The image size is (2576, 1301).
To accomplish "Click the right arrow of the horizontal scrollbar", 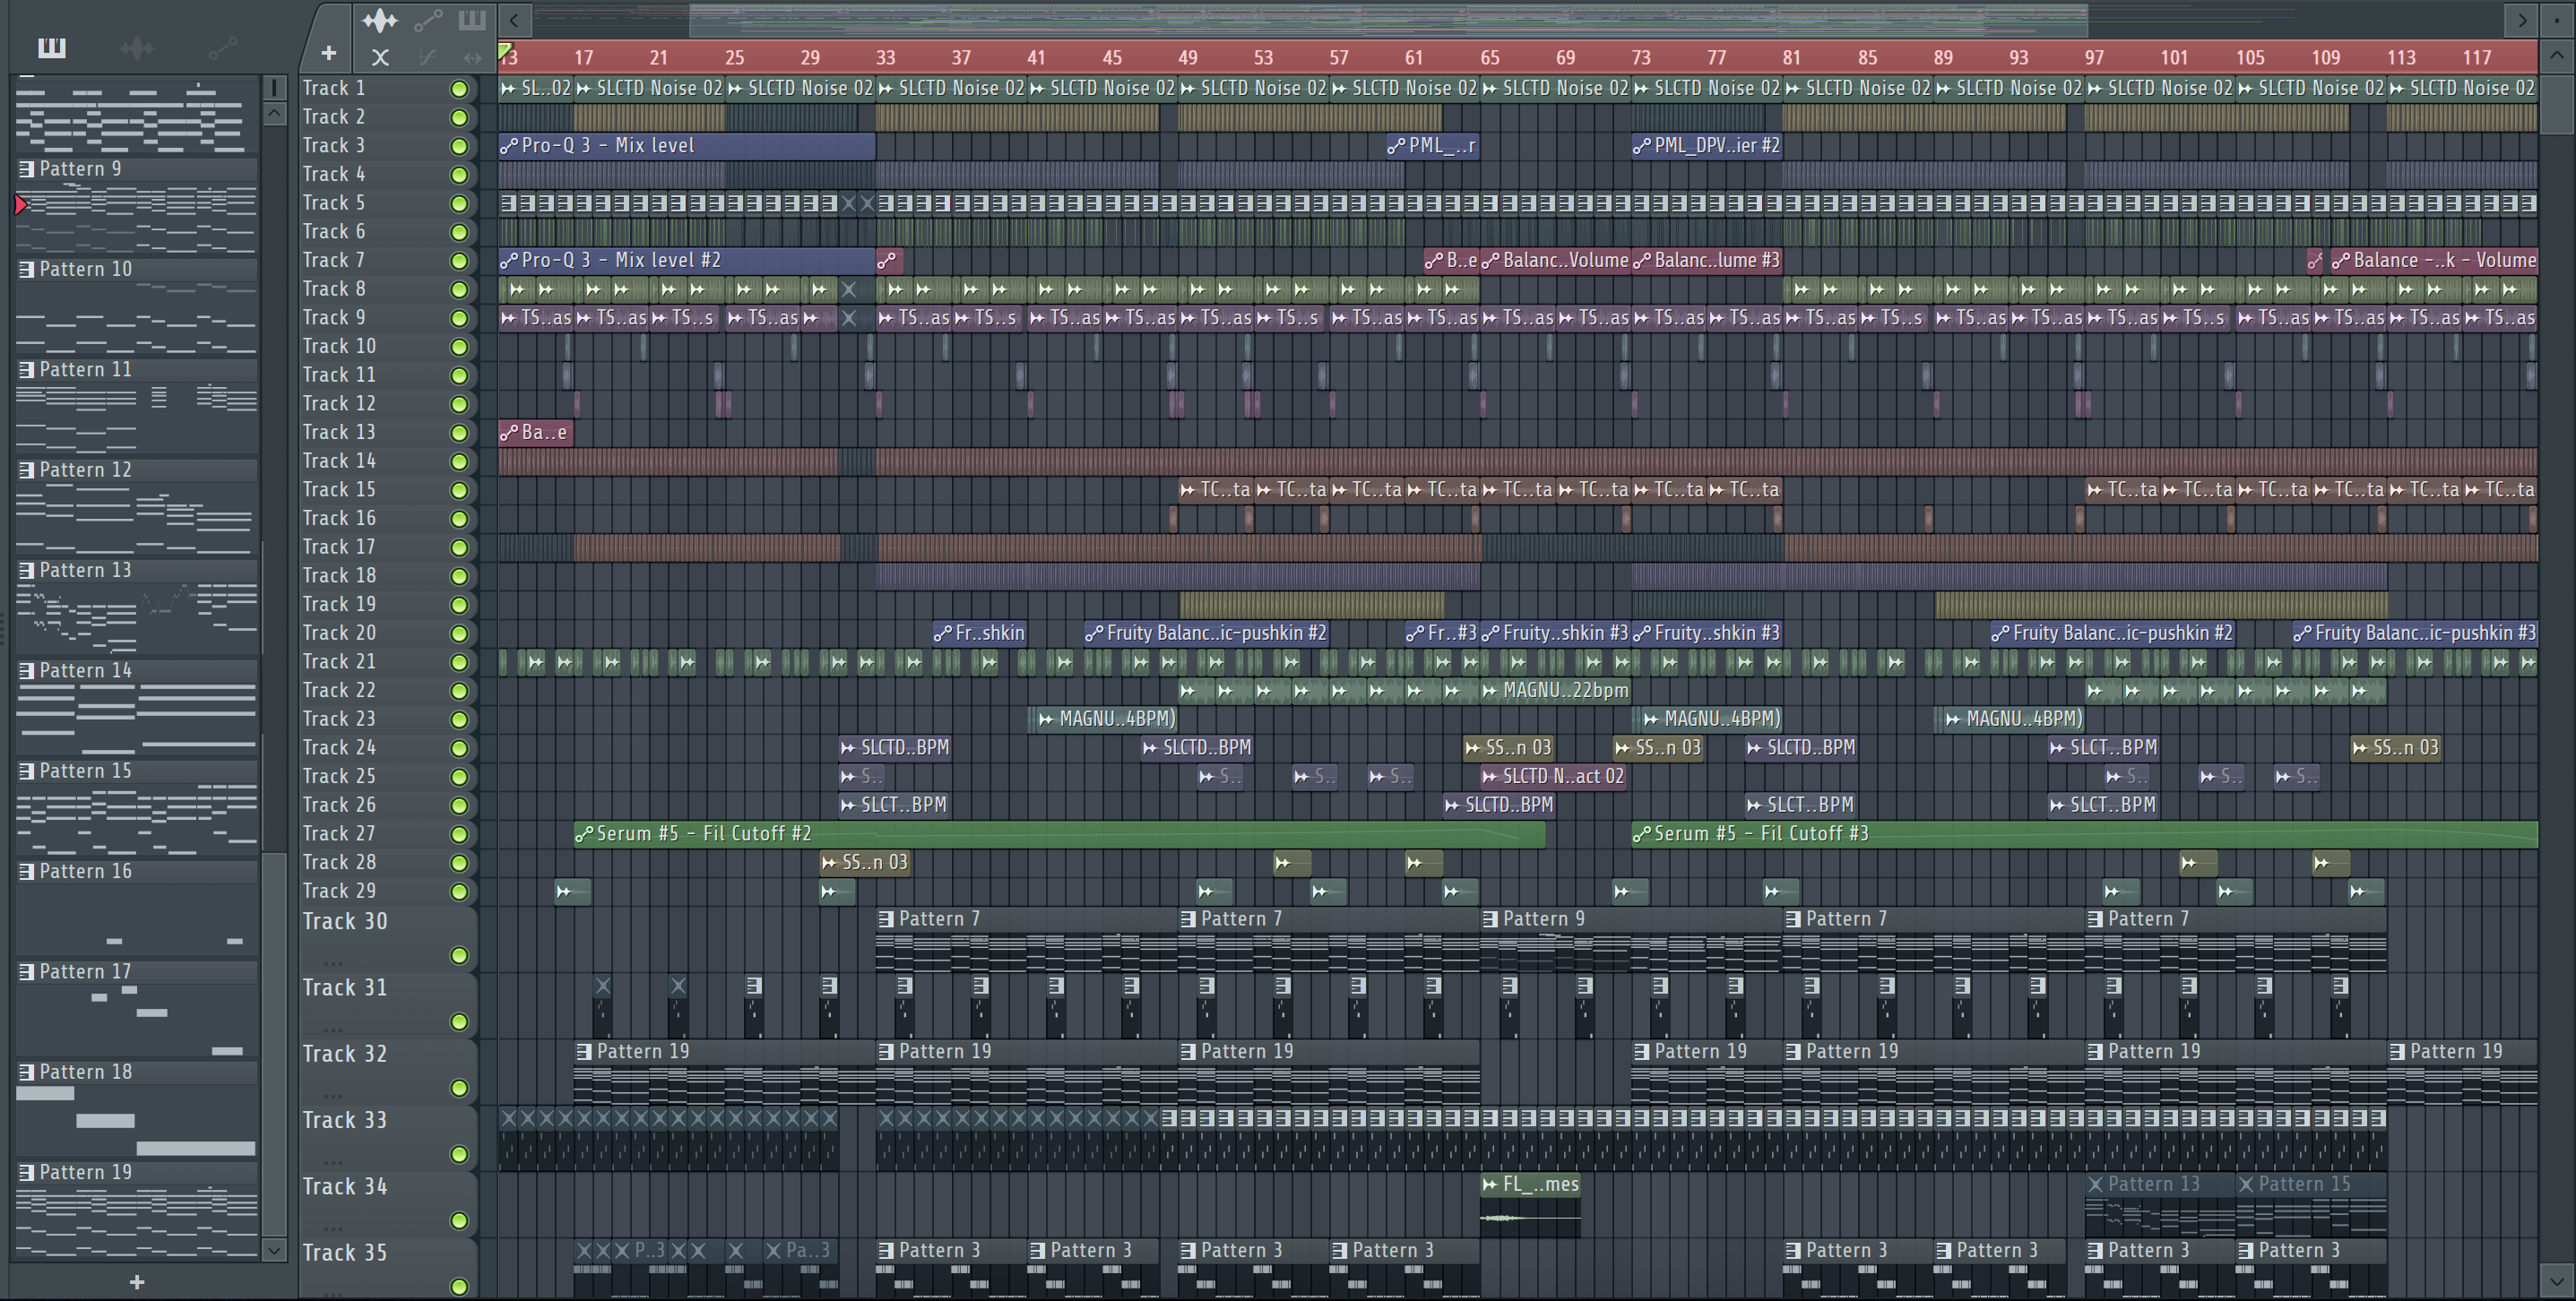I will (2522, 19).
